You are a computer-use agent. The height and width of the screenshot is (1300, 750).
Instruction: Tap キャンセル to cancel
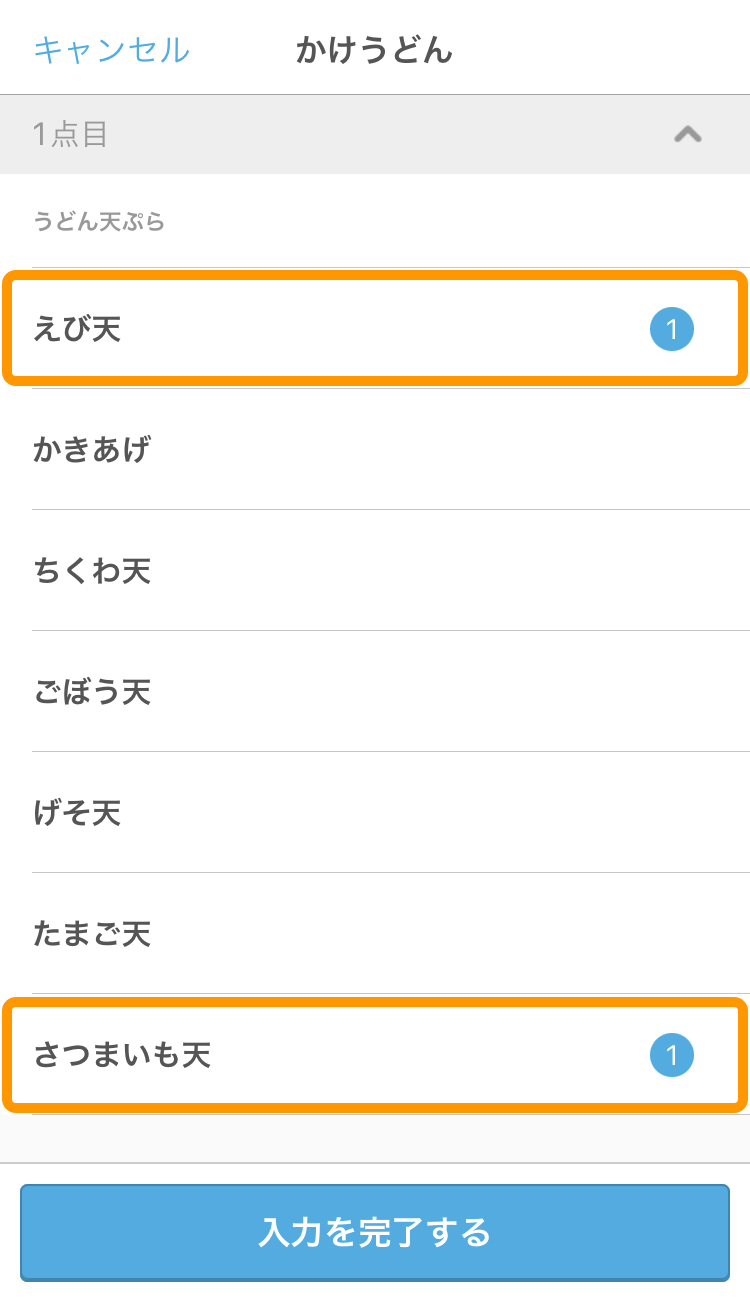[x=111, y=49]
